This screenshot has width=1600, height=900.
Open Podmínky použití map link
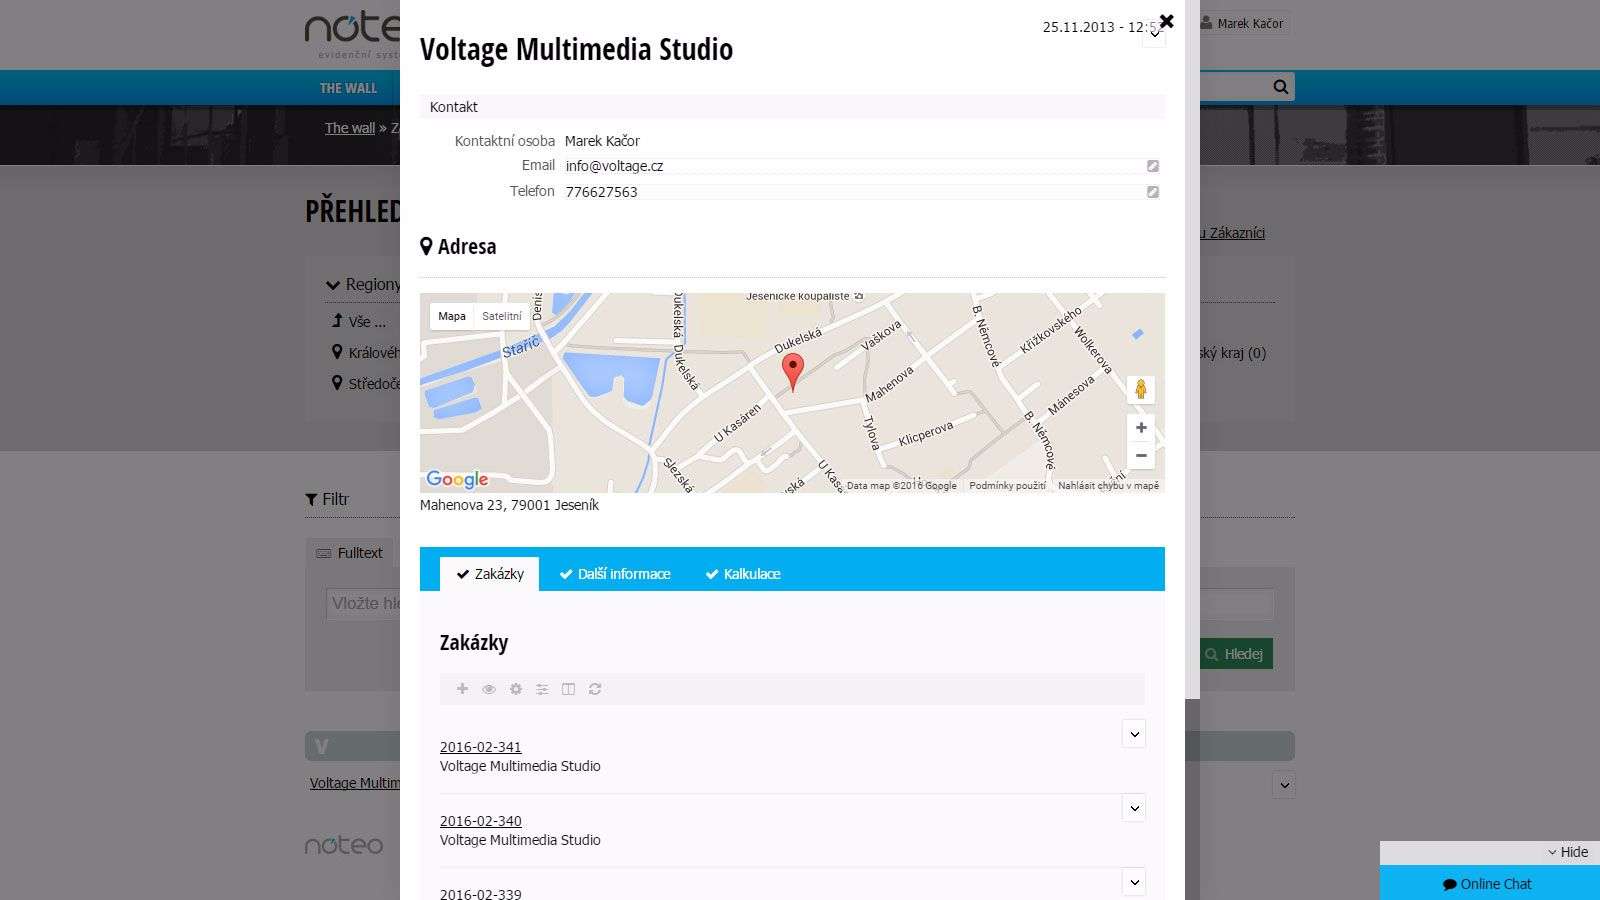point(1007,486)
